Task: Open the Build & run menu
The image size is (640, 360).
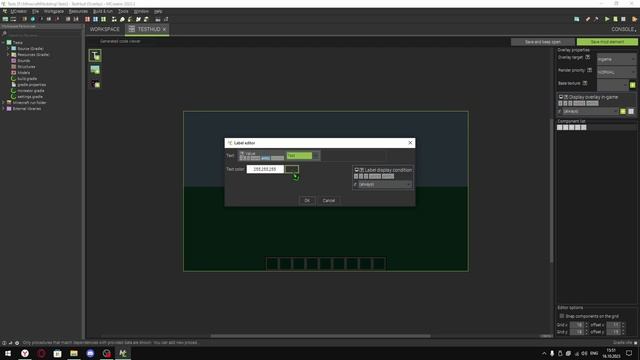Action: (102, 11)
